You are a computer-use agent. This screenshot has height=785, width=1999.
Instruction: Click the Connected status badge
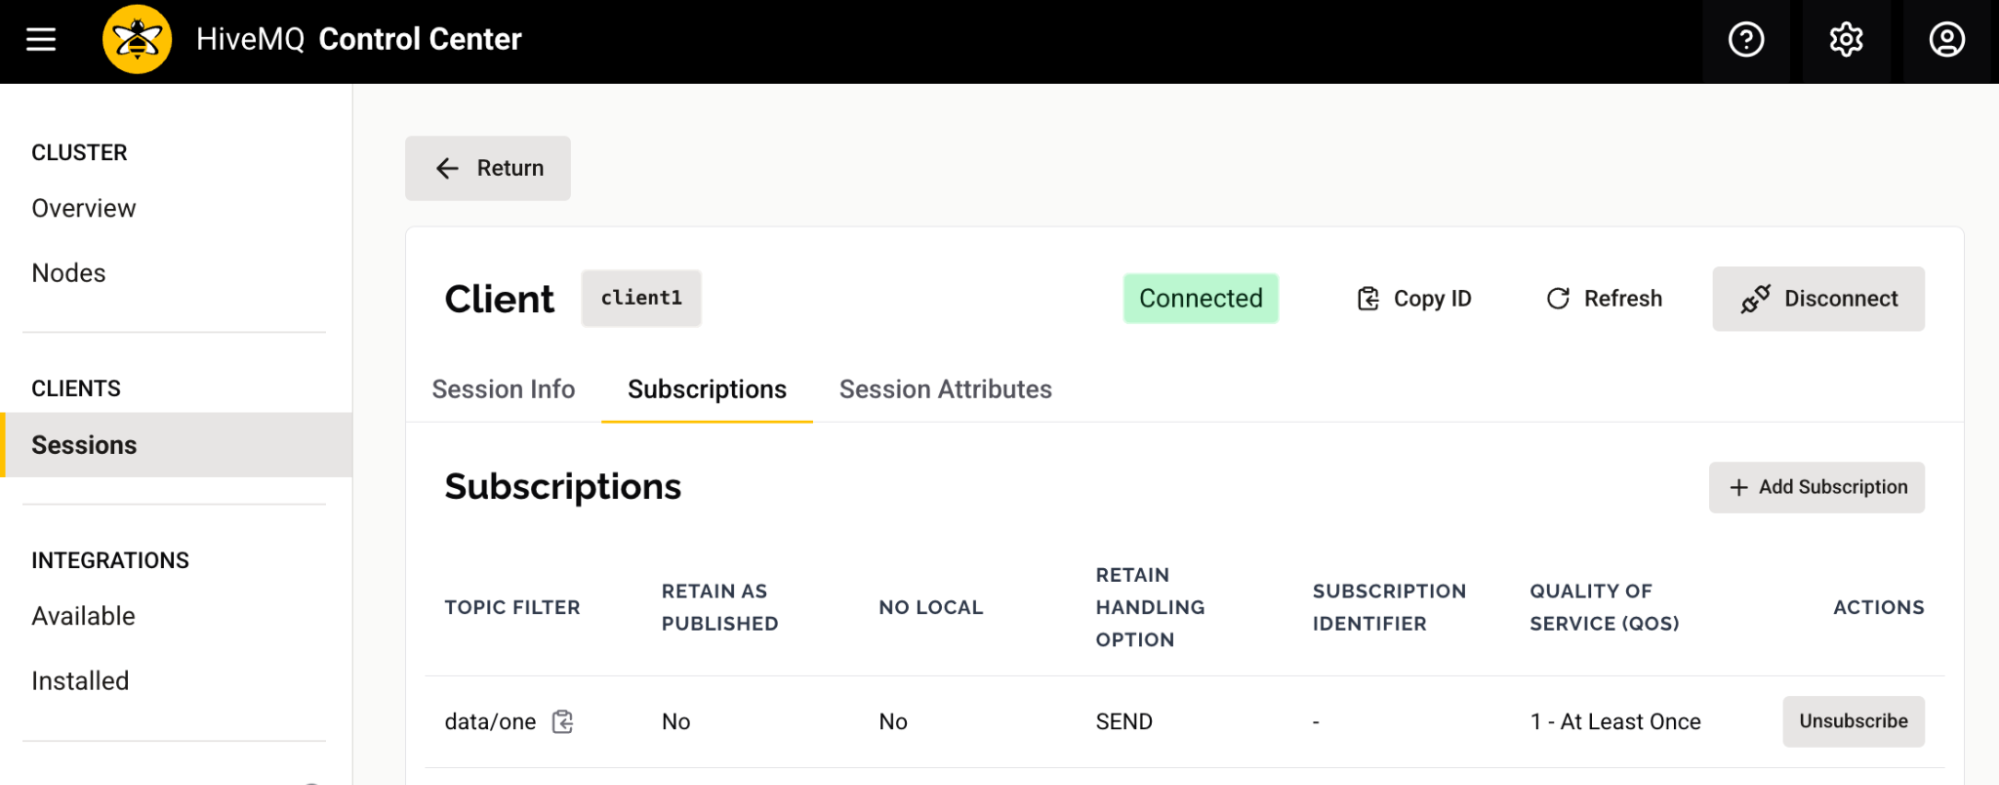click(1201, 298)
